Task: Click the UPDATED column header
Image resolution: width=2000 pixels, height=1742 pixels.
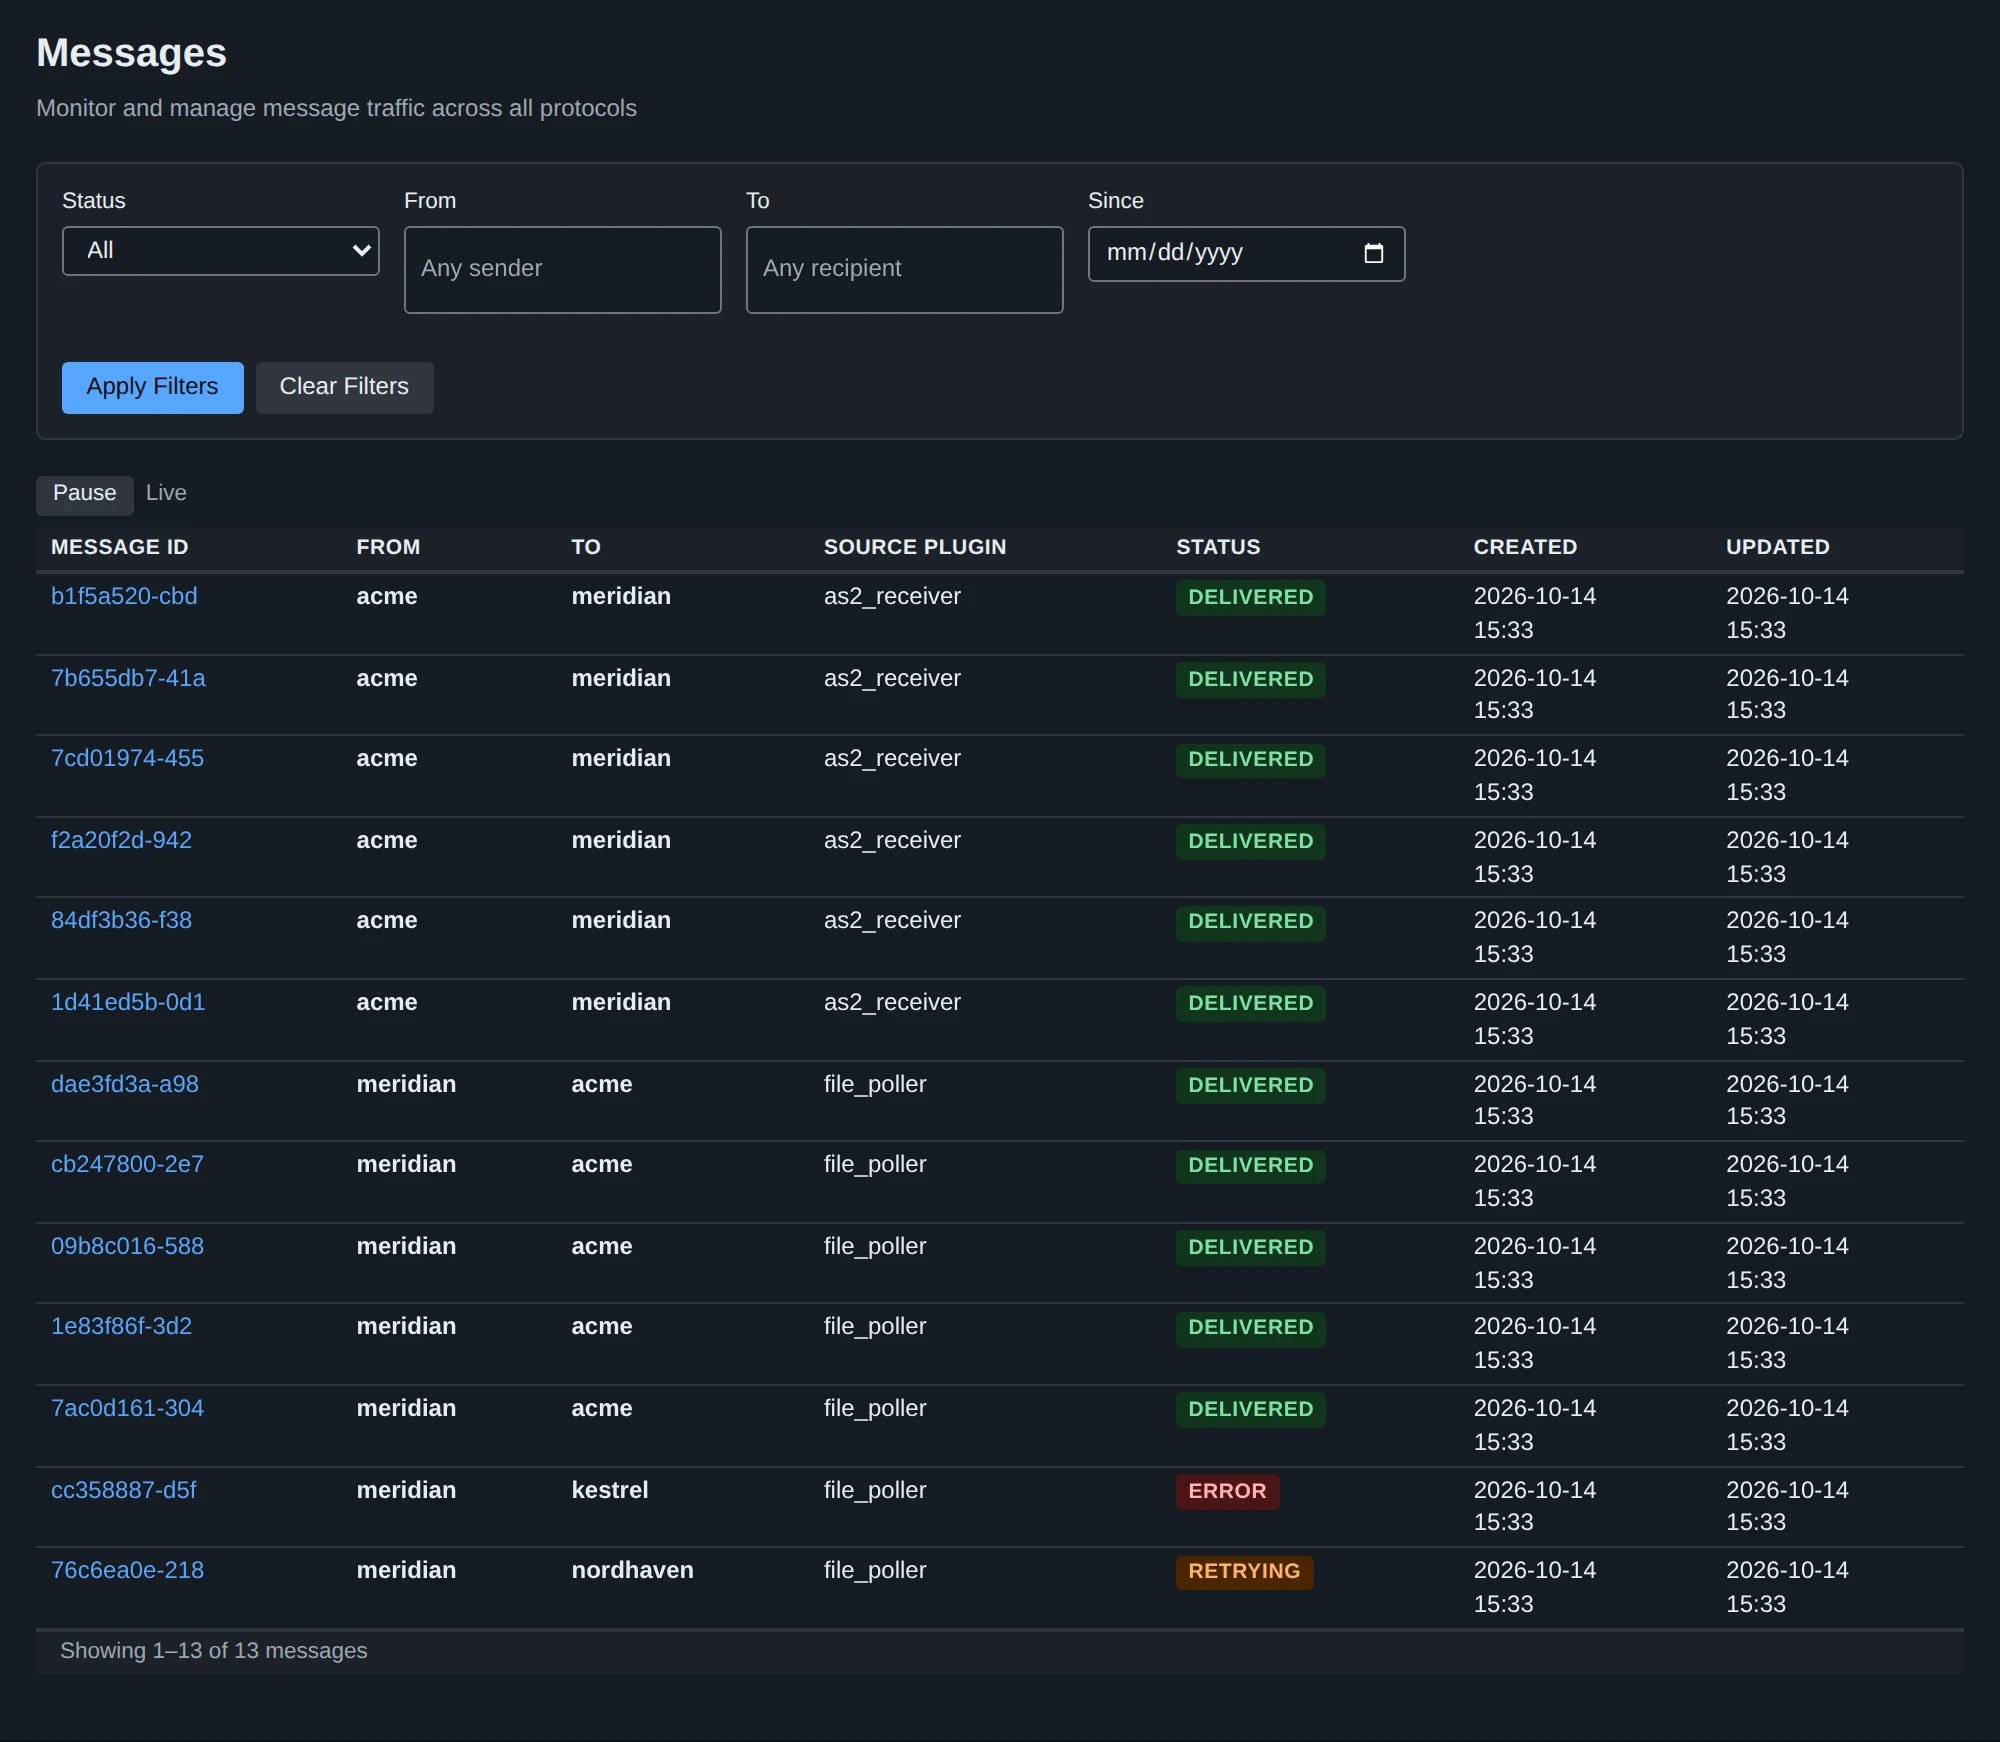Action: [x=1777, y=548]
